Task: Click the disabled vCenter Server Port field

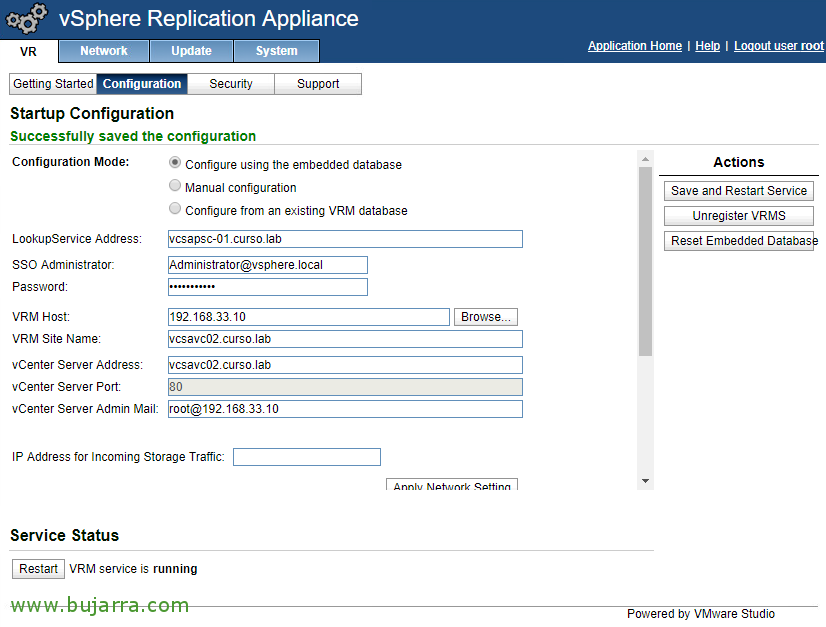Action: (x=345, y=387)
